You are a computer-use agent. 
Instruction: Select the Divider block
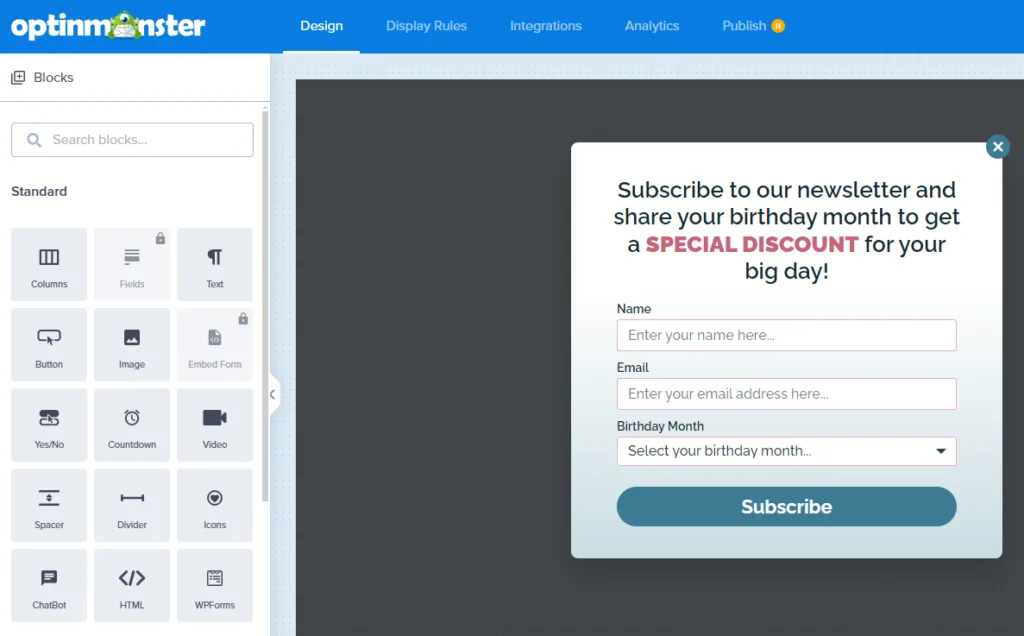132,505
